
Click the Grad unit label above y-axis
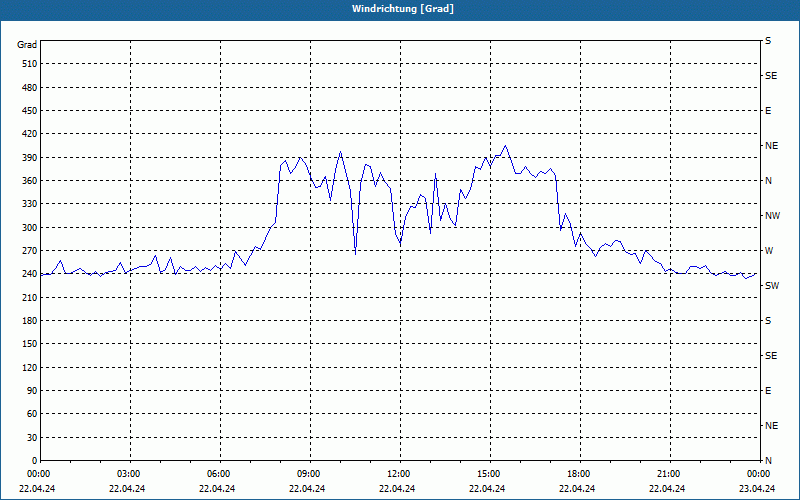[27, 45]
